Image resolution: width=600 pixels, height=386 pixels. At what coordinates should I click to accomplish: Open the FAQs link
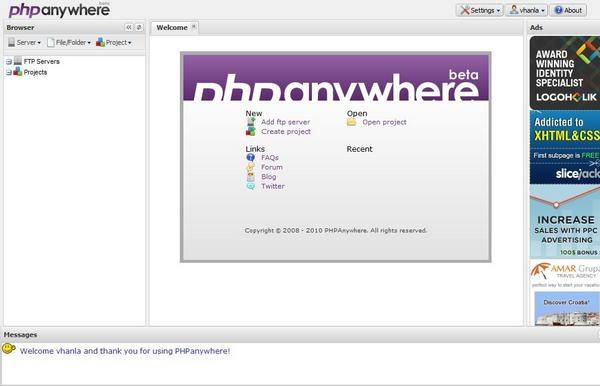click(270, 158)
